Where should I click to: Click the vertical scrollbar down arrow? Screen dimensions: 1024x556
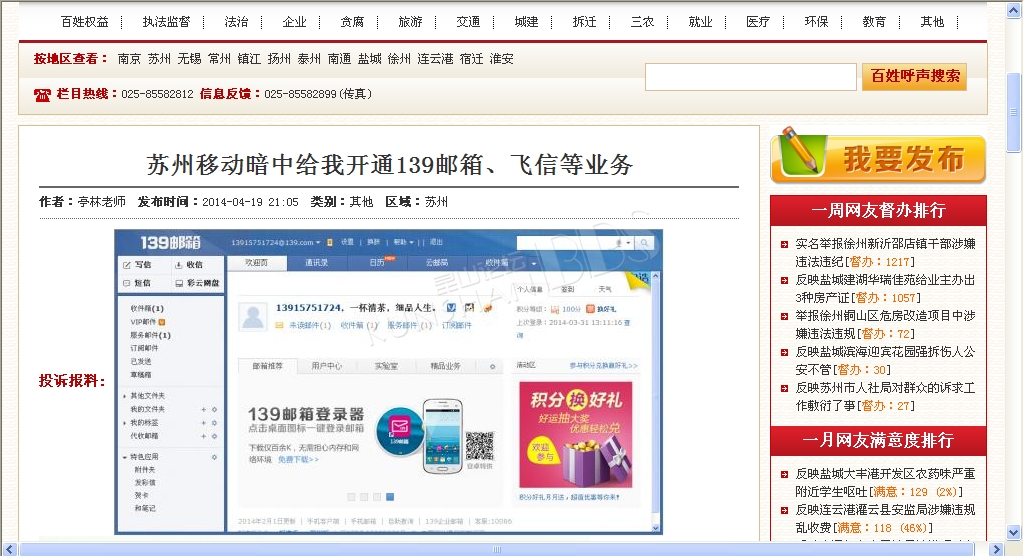(x=1014, y=532)
